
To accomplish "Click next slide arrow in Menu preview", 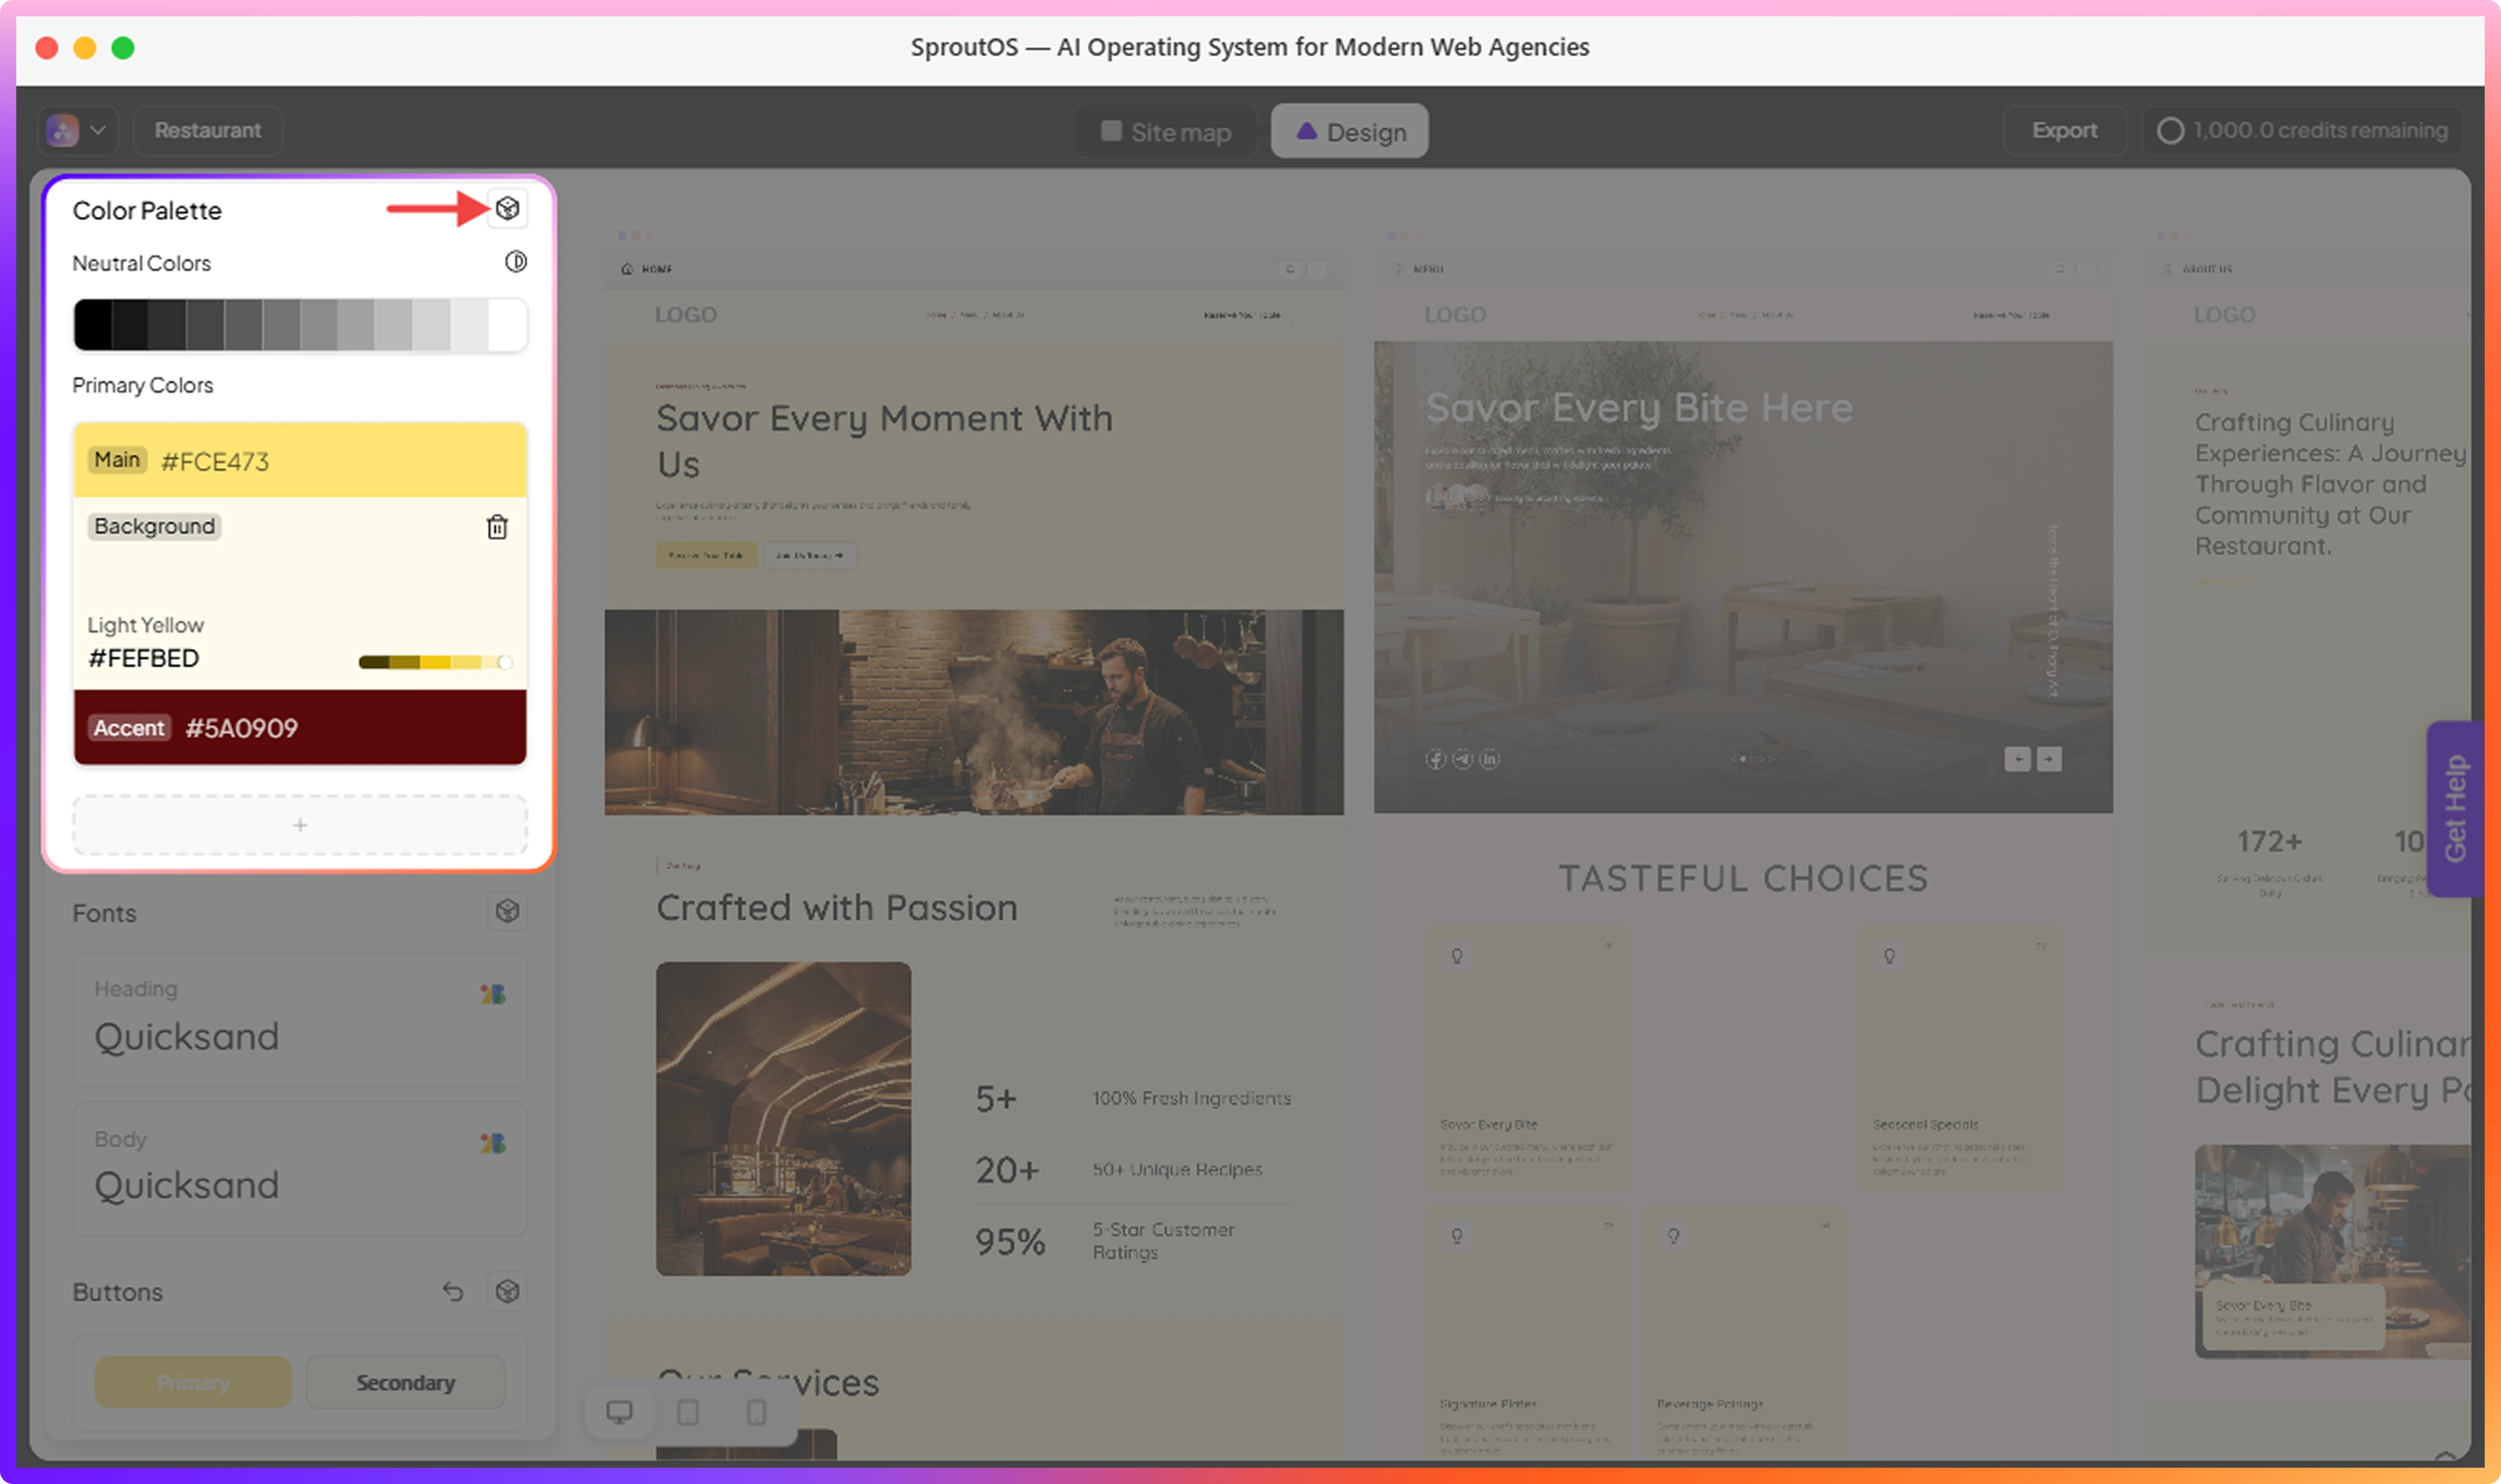I will pyautogui.click(x=2049, y=759).
